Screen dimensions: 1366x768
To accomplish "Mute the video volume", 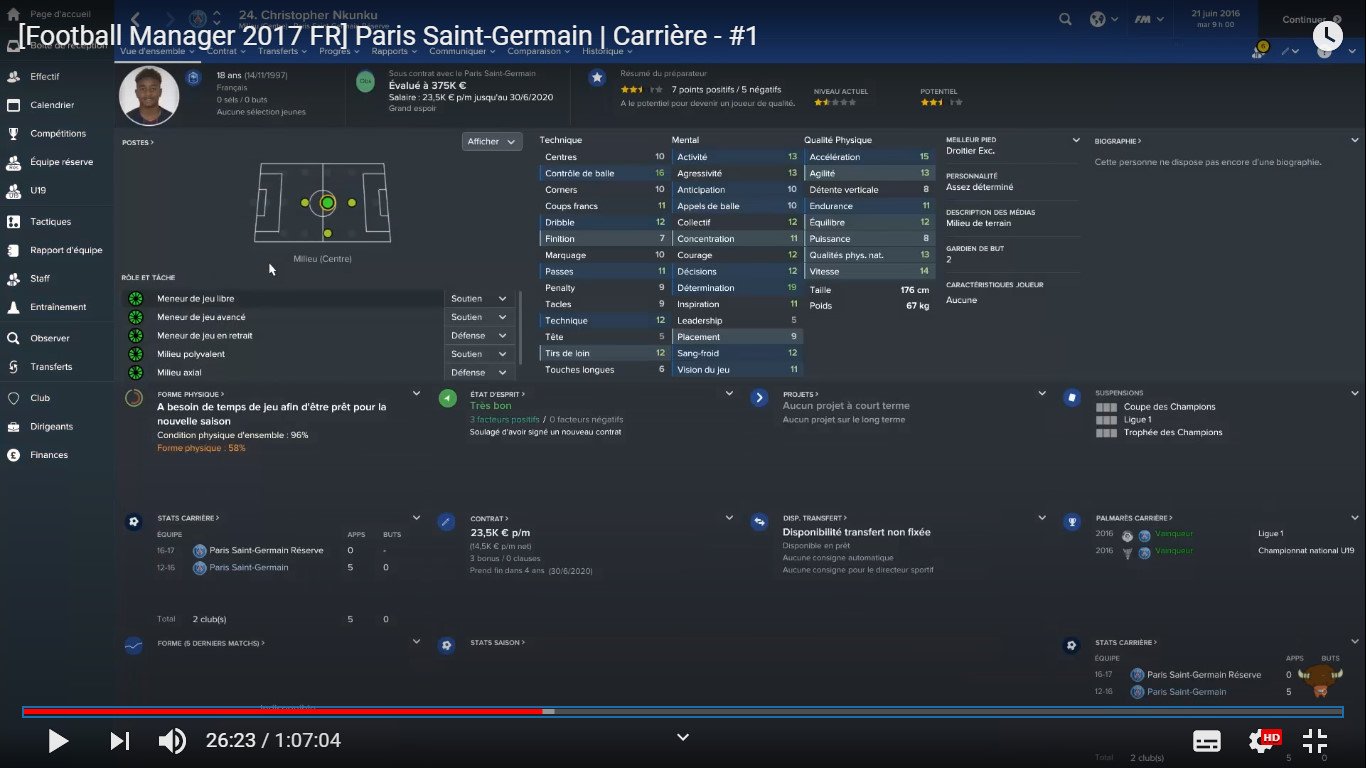I will [x=172, y=741].
